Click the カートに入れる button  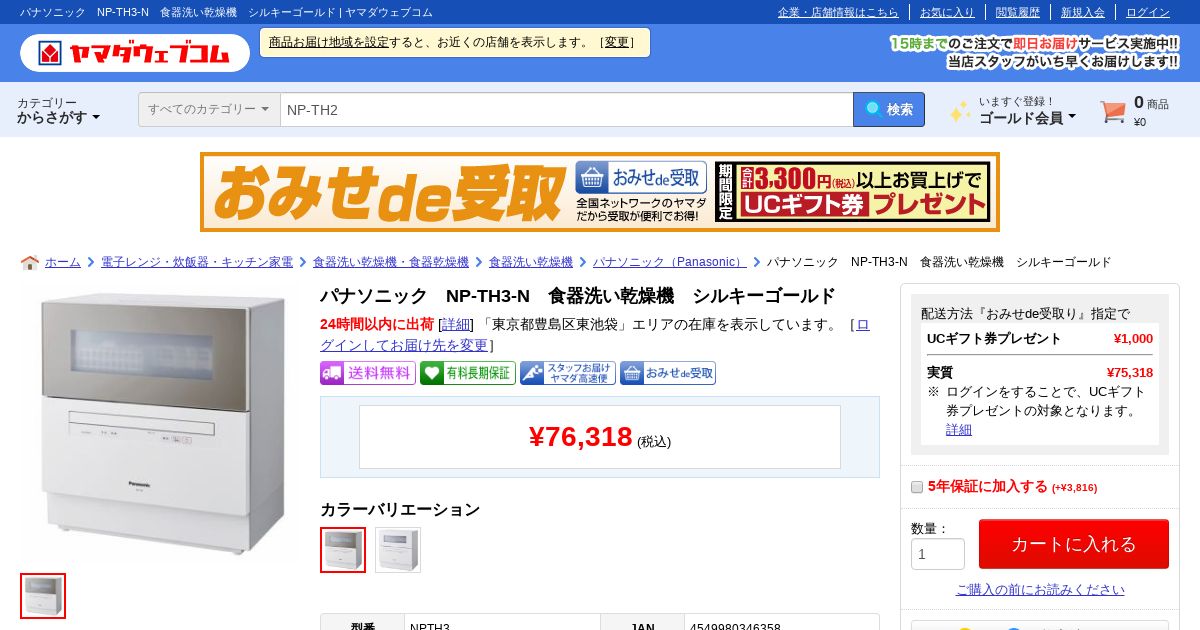click(1074, 544)
